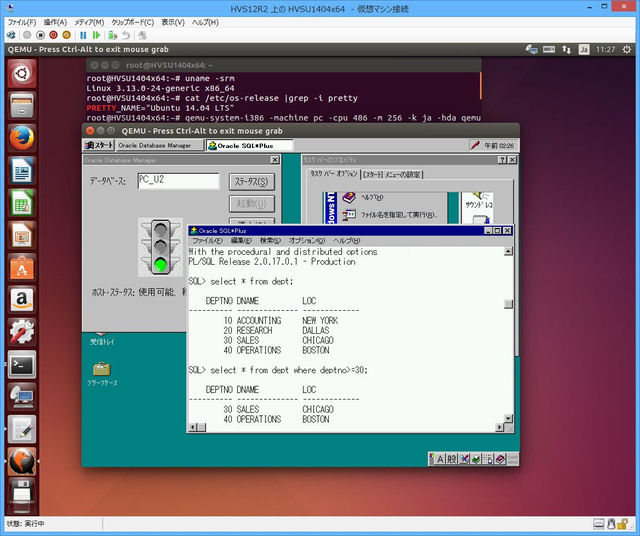
Task: Click the RESEARCH row text
Action: (x=254, y=330)
